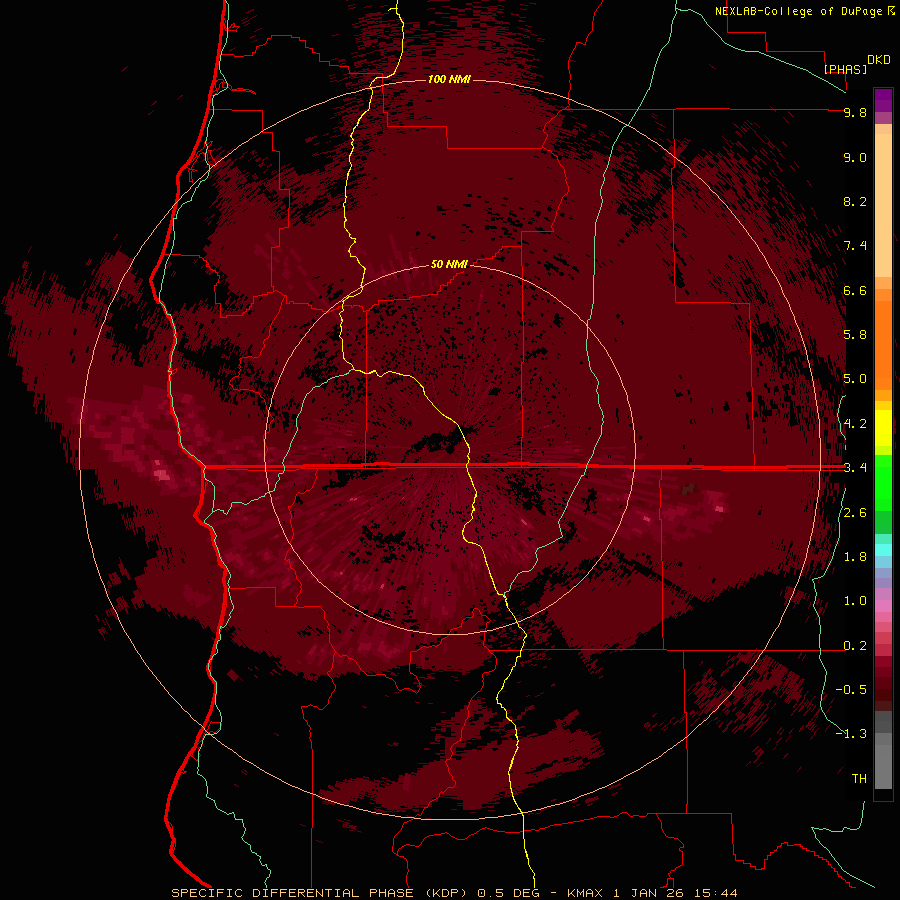
Task: Click the 9.0 value on the color scale
Action: [x=855, y=157]
